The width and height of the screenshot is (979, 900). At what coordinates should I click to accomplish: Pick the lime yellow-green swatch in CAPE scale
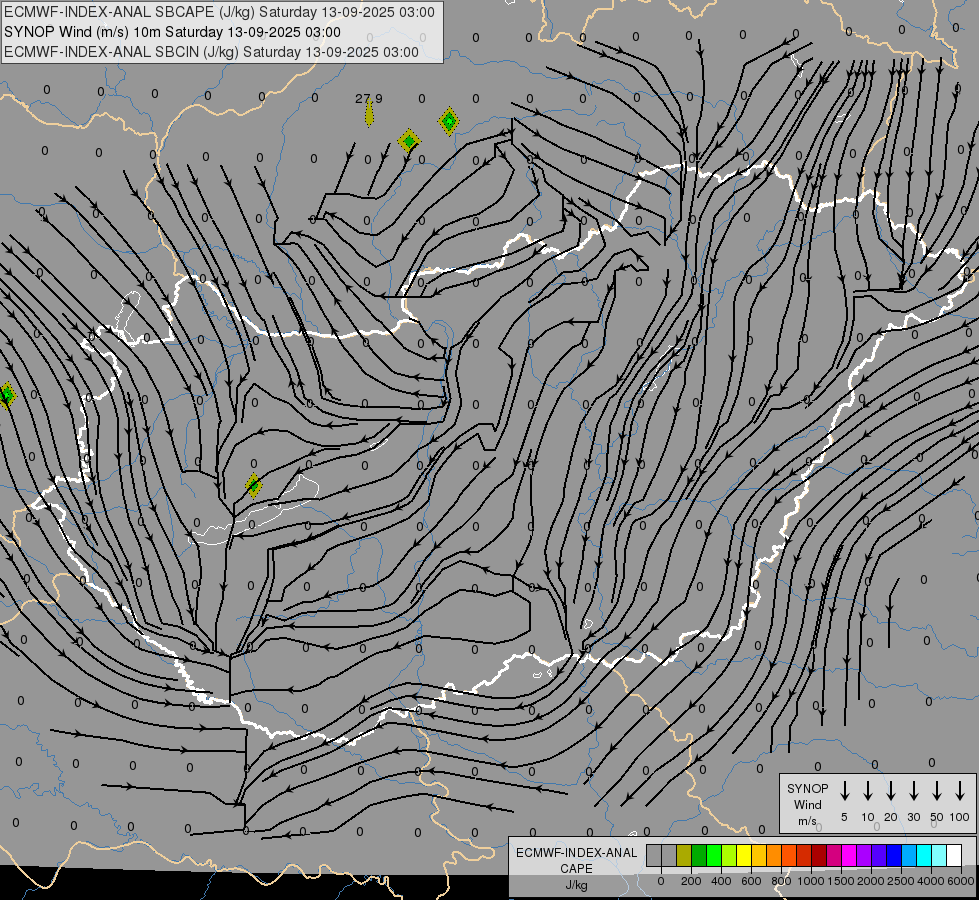click(729, 855)
